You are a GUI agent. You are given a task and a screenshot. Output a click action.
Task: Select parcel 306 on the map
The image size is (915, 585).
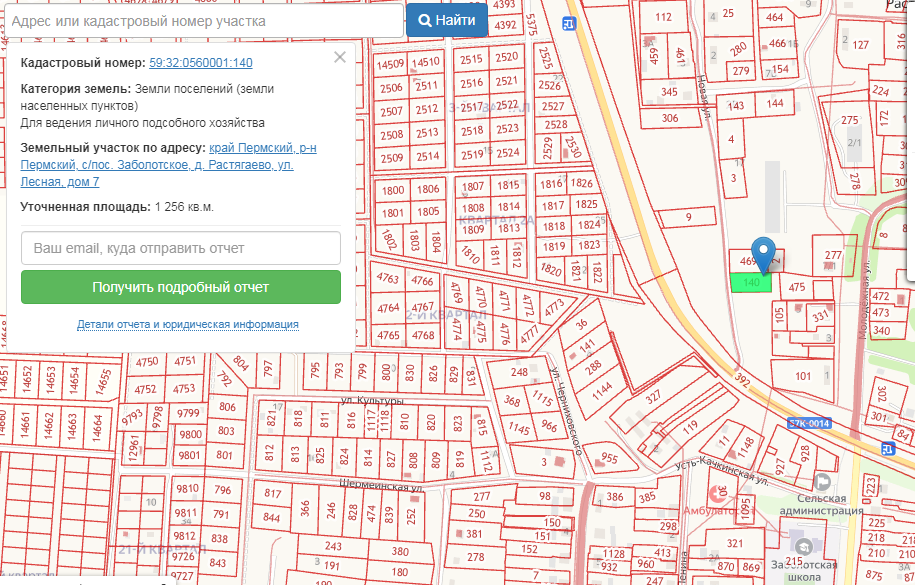point(670,118)
